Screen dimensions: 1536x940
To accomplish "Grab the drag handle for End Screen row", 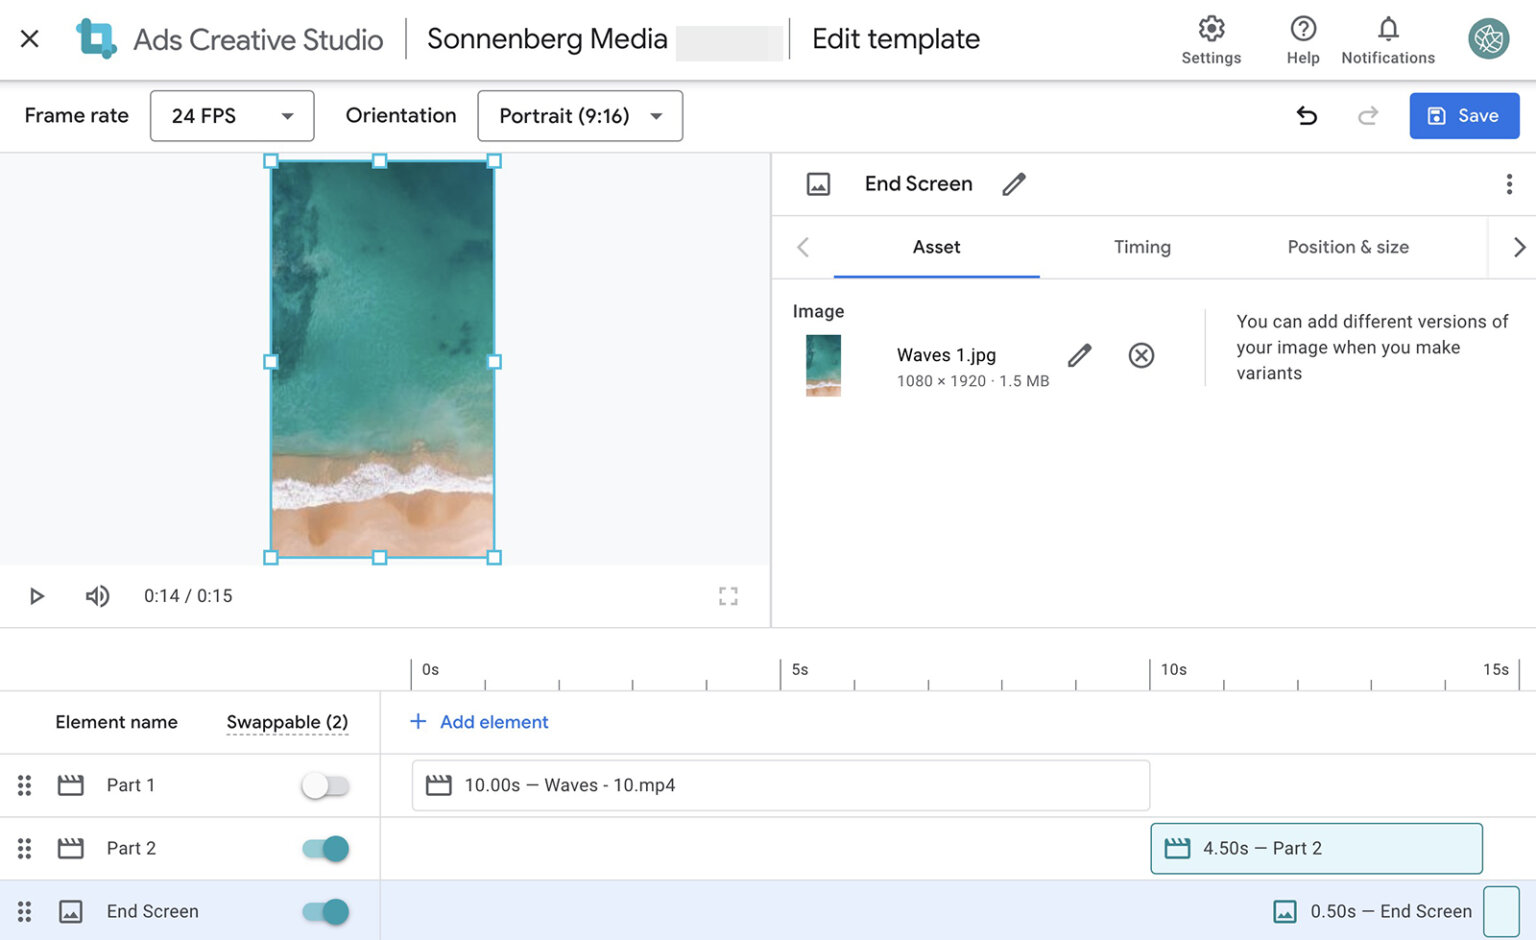I will (25, 911).
